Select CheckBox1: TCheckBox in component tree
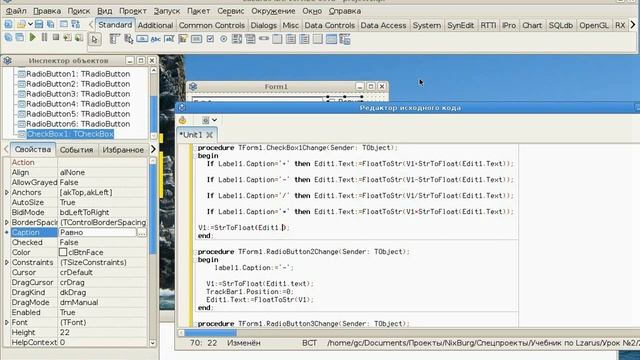The image size is (640, 360). pos(70,134)
